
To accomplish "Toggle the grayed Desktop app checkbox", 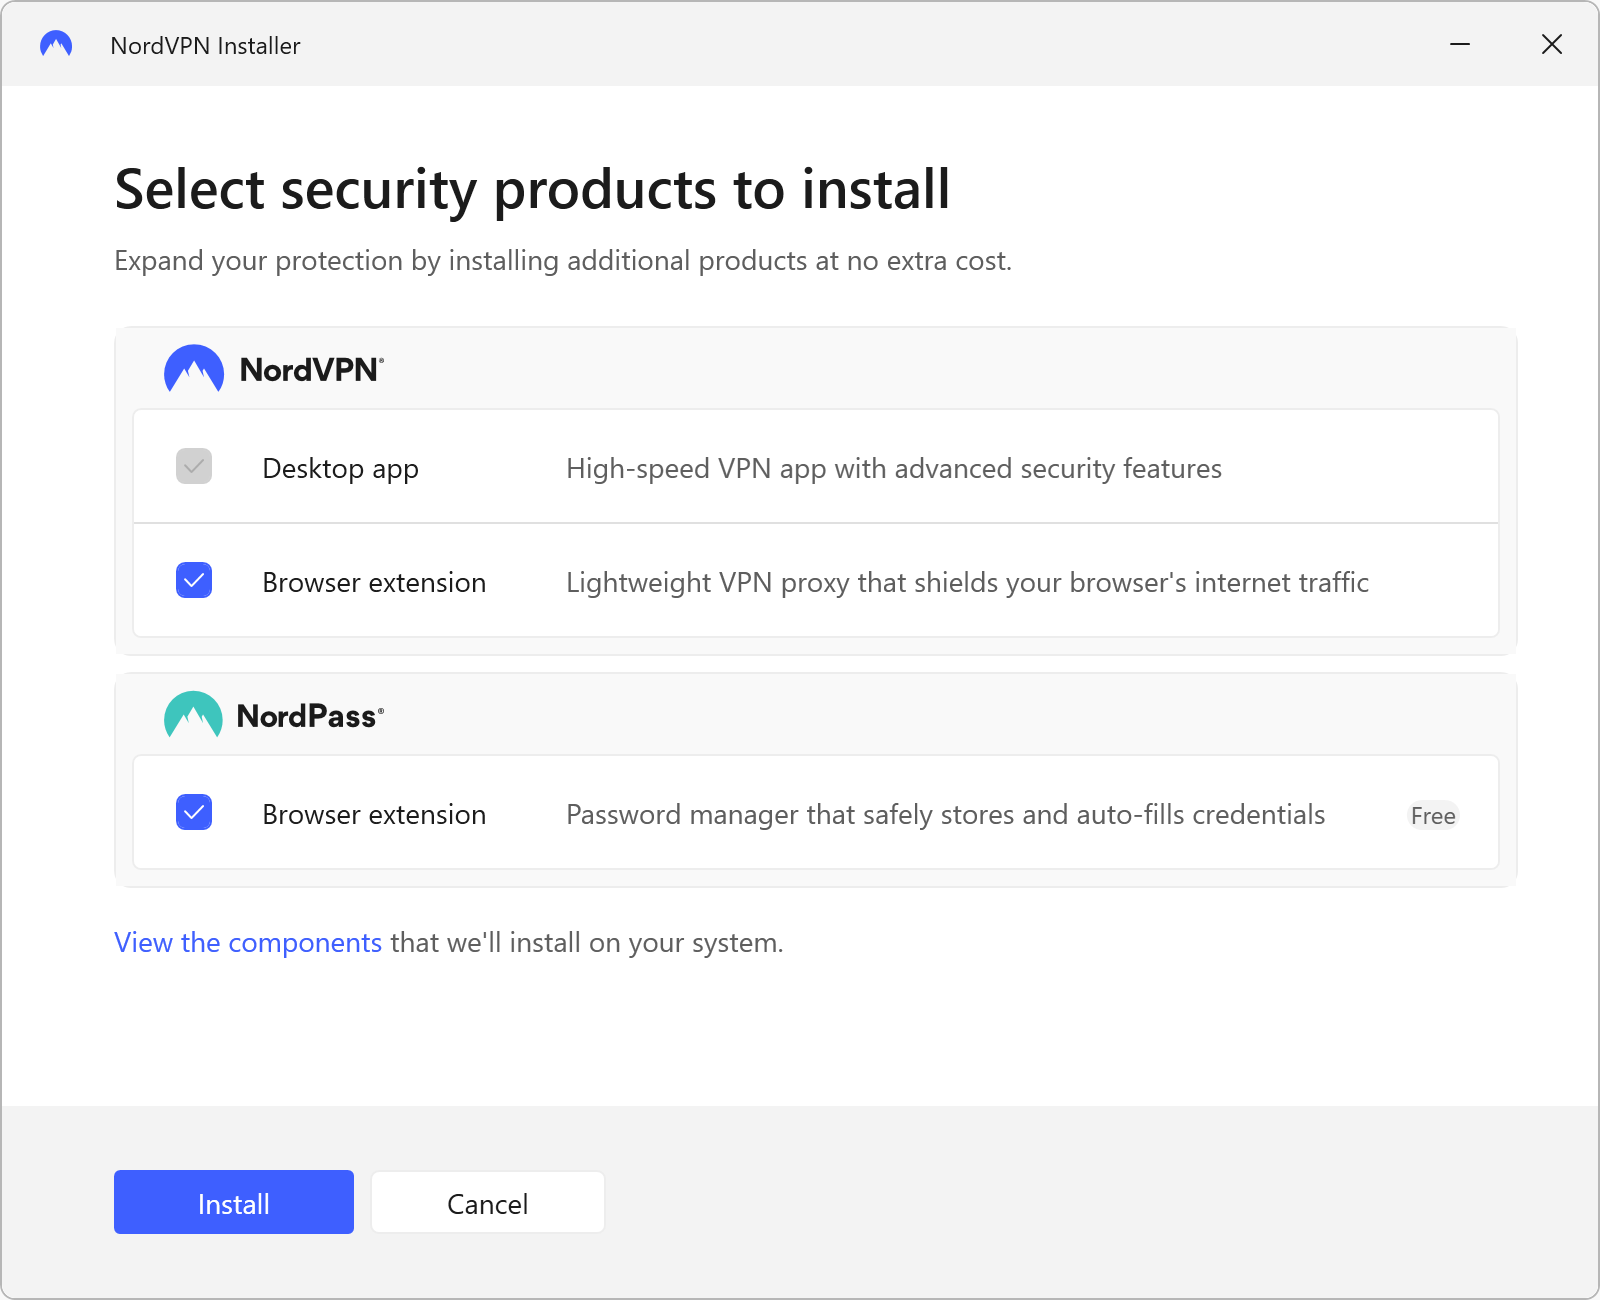I will click(194, 466).
